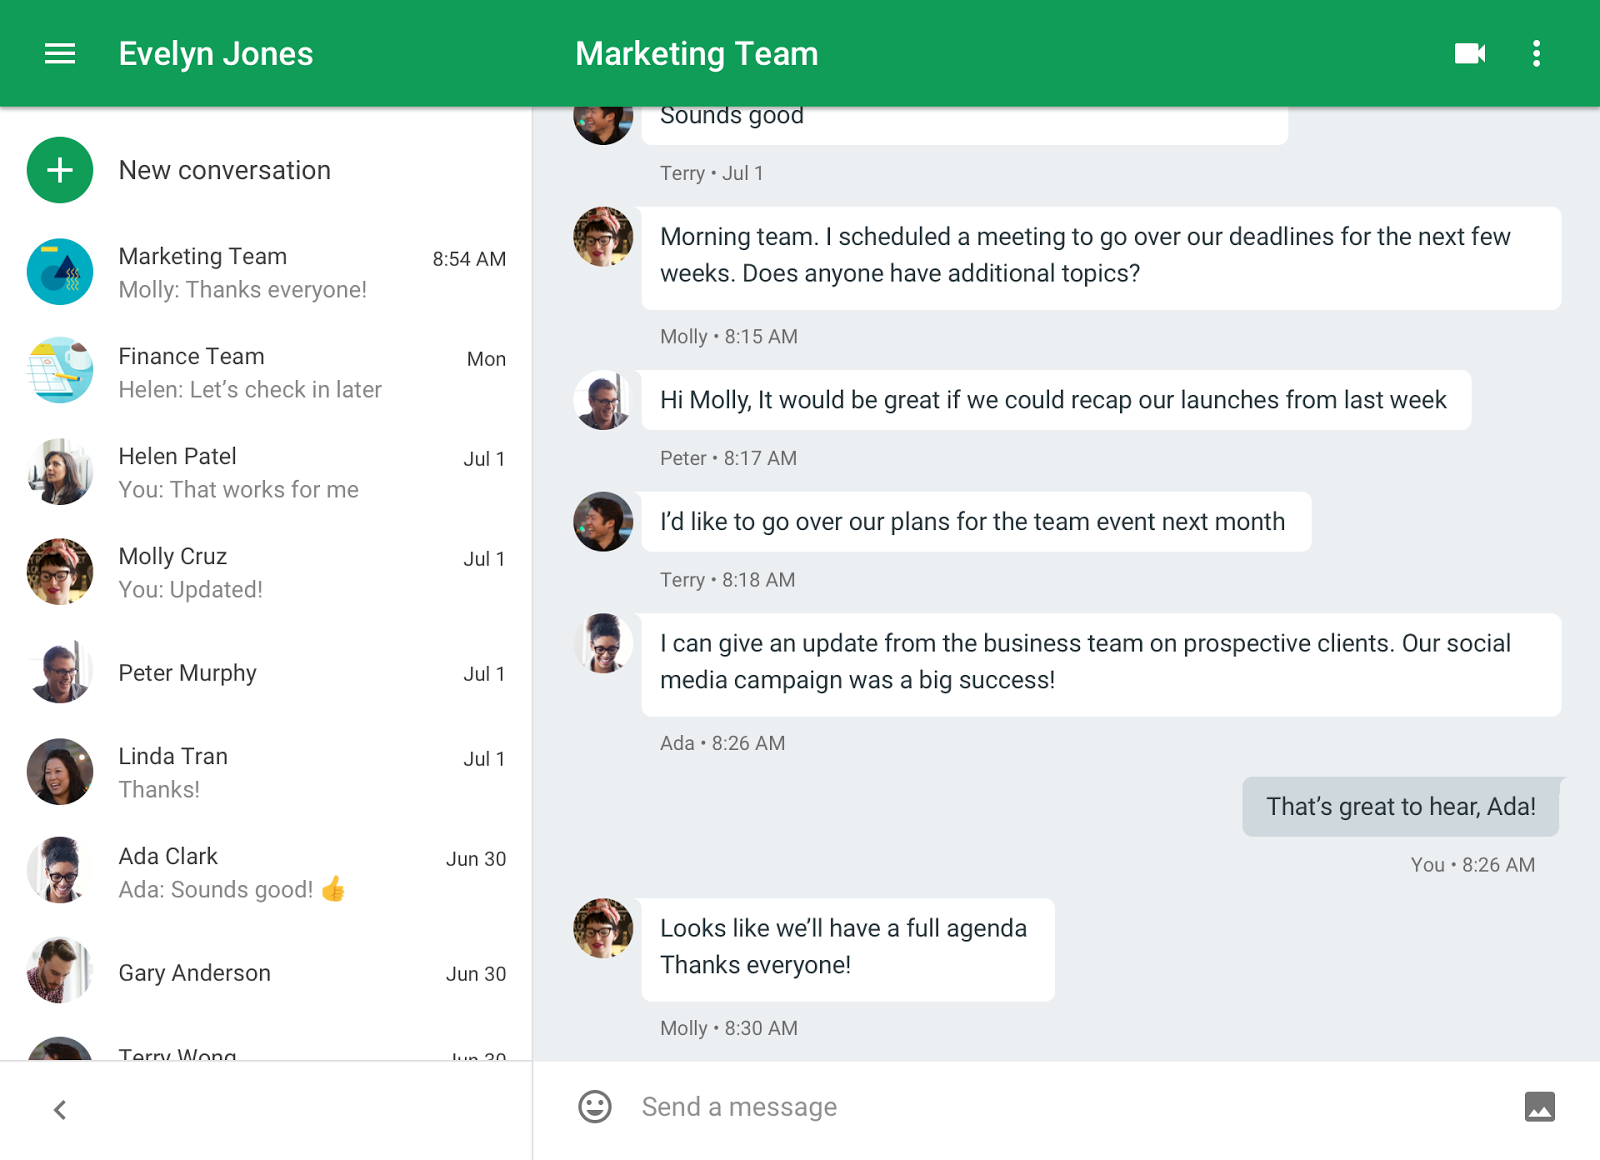Click the Marketing Team group avatar
Screen dimensions: 1600x1160
pos(59,271)
